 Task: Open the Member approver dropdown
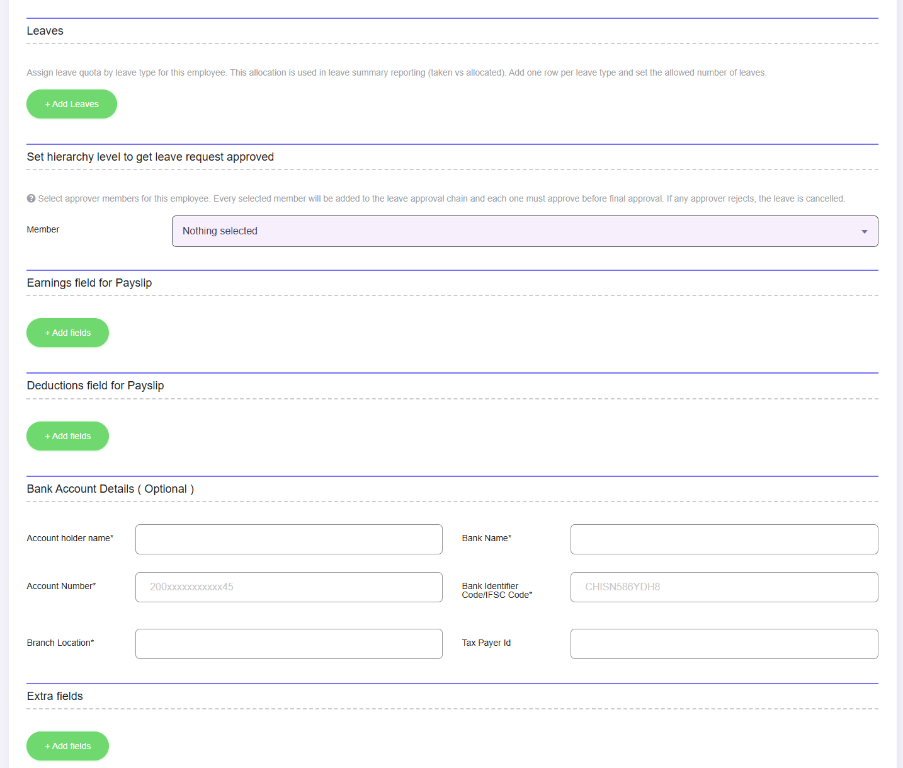pos(525,231)
